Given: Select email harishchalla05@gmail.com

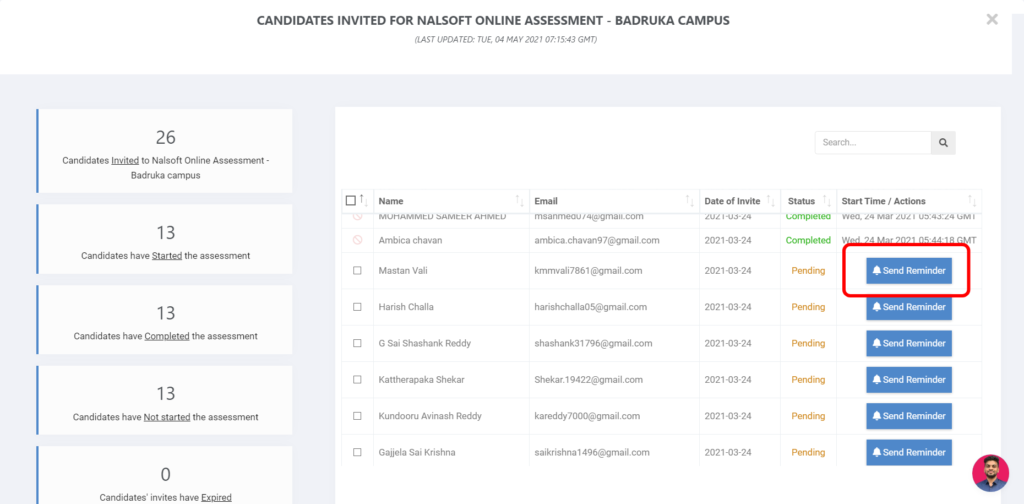Looking at the screenshot, I should pos(591,307).
